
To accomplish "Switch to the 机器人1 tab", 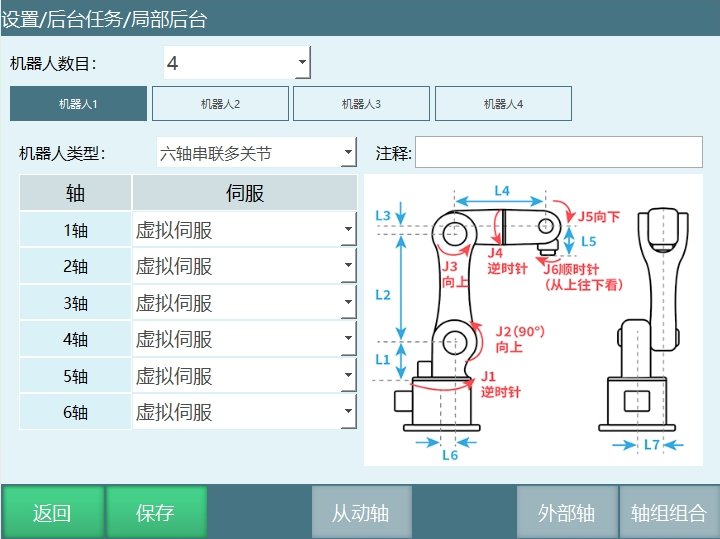I will [78, 104].
